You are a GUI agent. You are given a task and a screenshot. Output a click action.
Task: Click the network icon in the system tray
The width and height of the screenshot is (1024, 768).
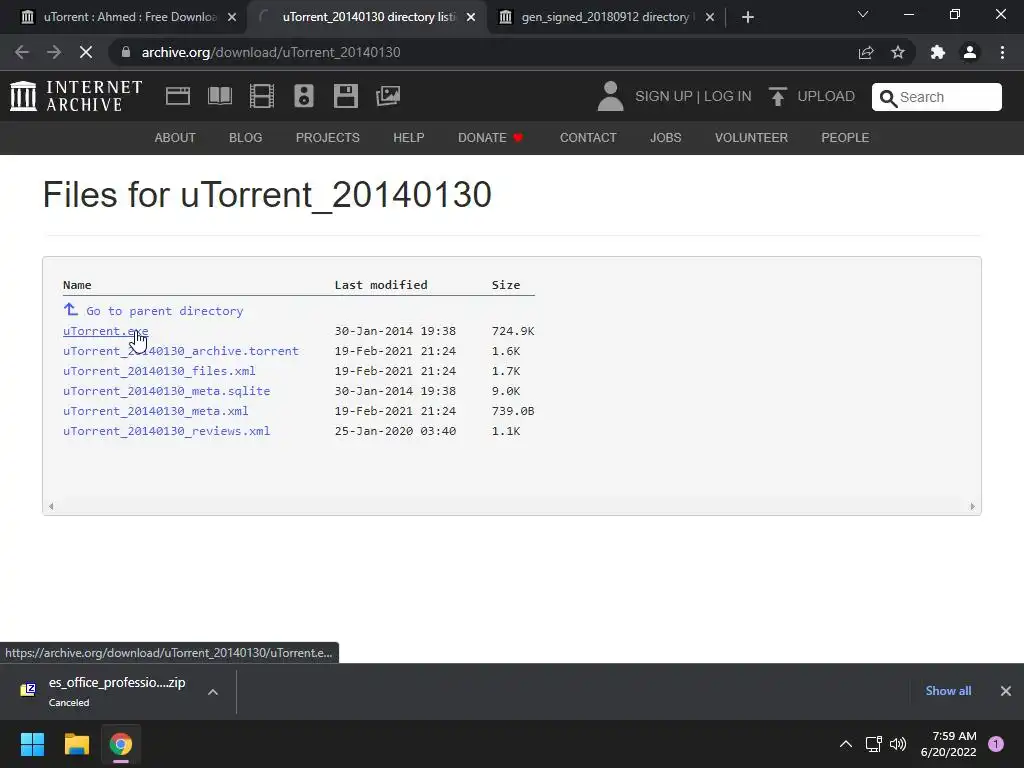point(873,744)
